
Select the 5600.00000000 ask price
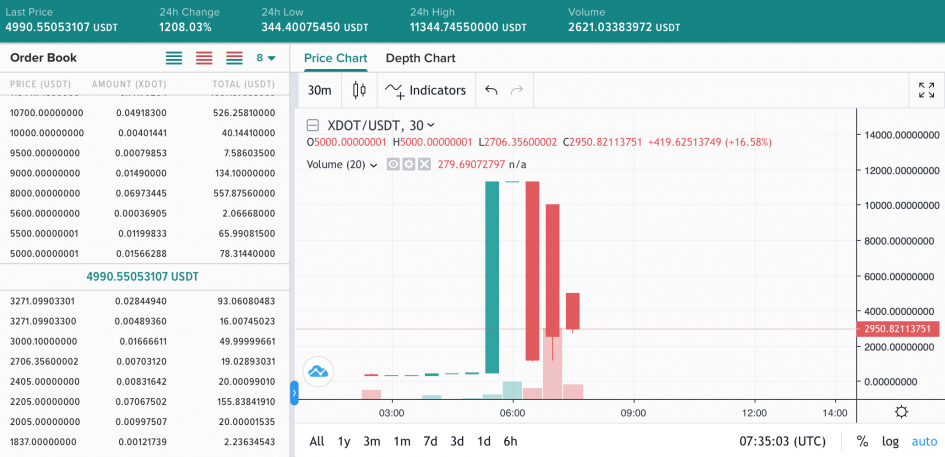pyautogui.click(x=45, y=213)
